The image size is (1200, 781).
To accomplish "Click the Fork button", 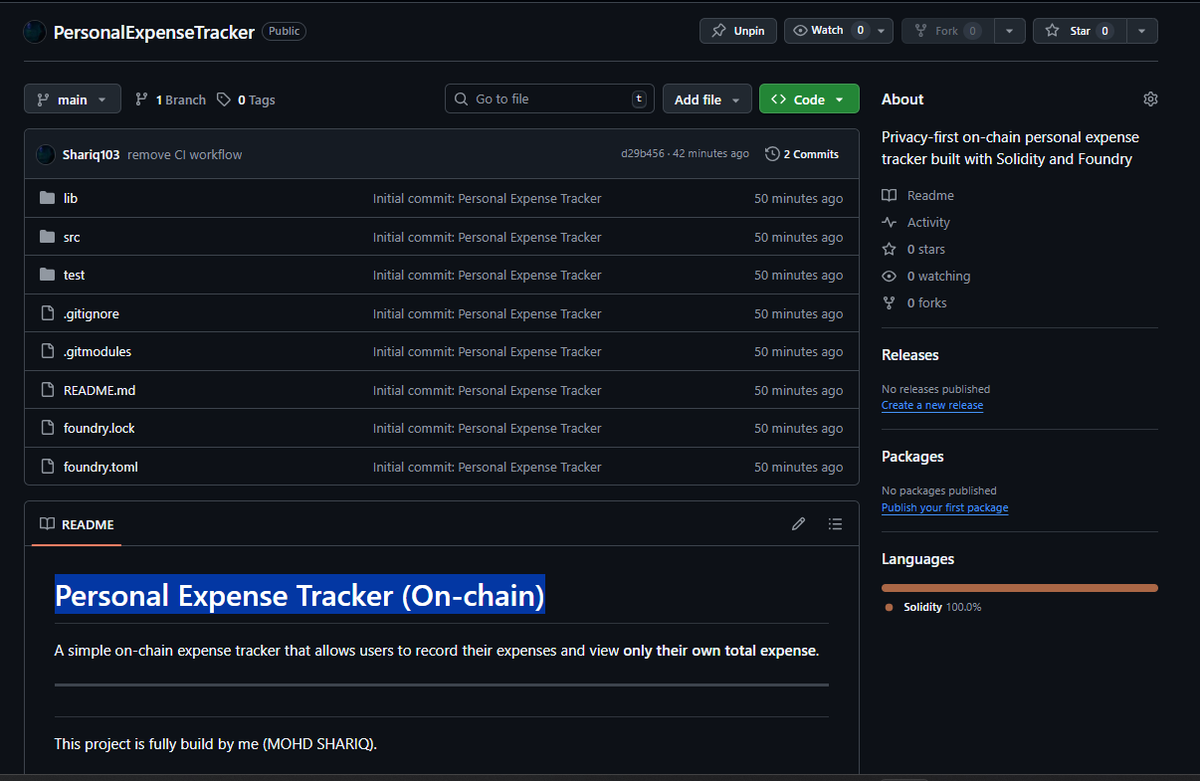I will 947,31.
